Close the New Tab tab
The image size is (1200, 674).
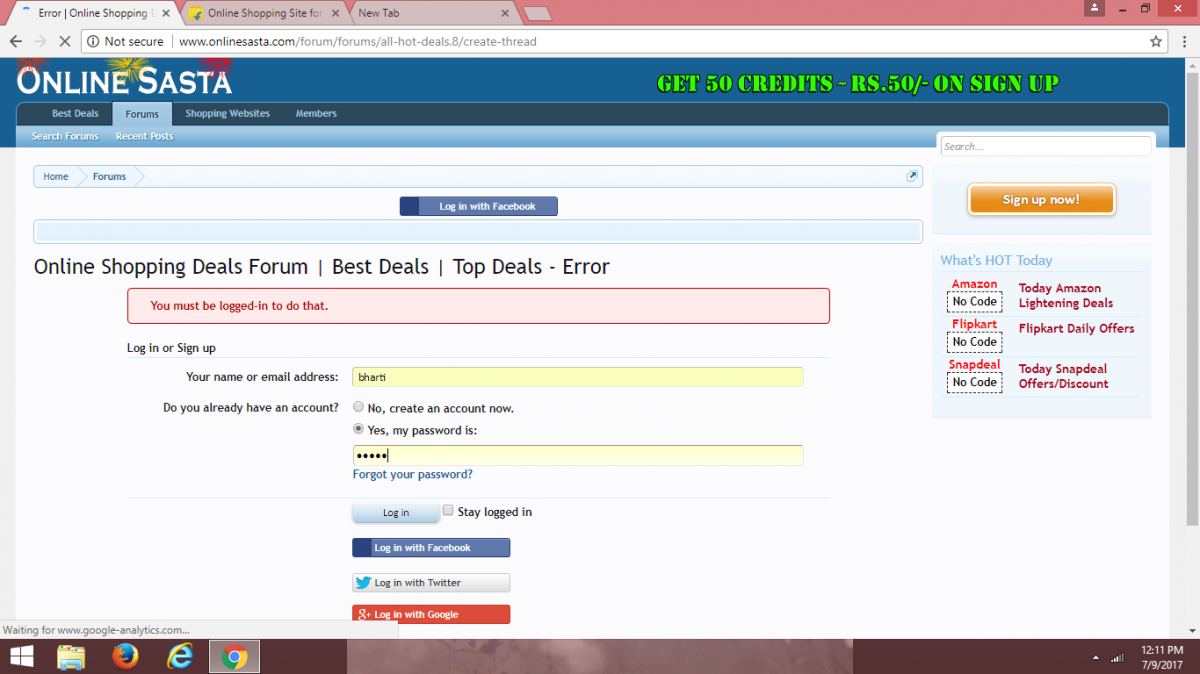[x=505, y=14]
